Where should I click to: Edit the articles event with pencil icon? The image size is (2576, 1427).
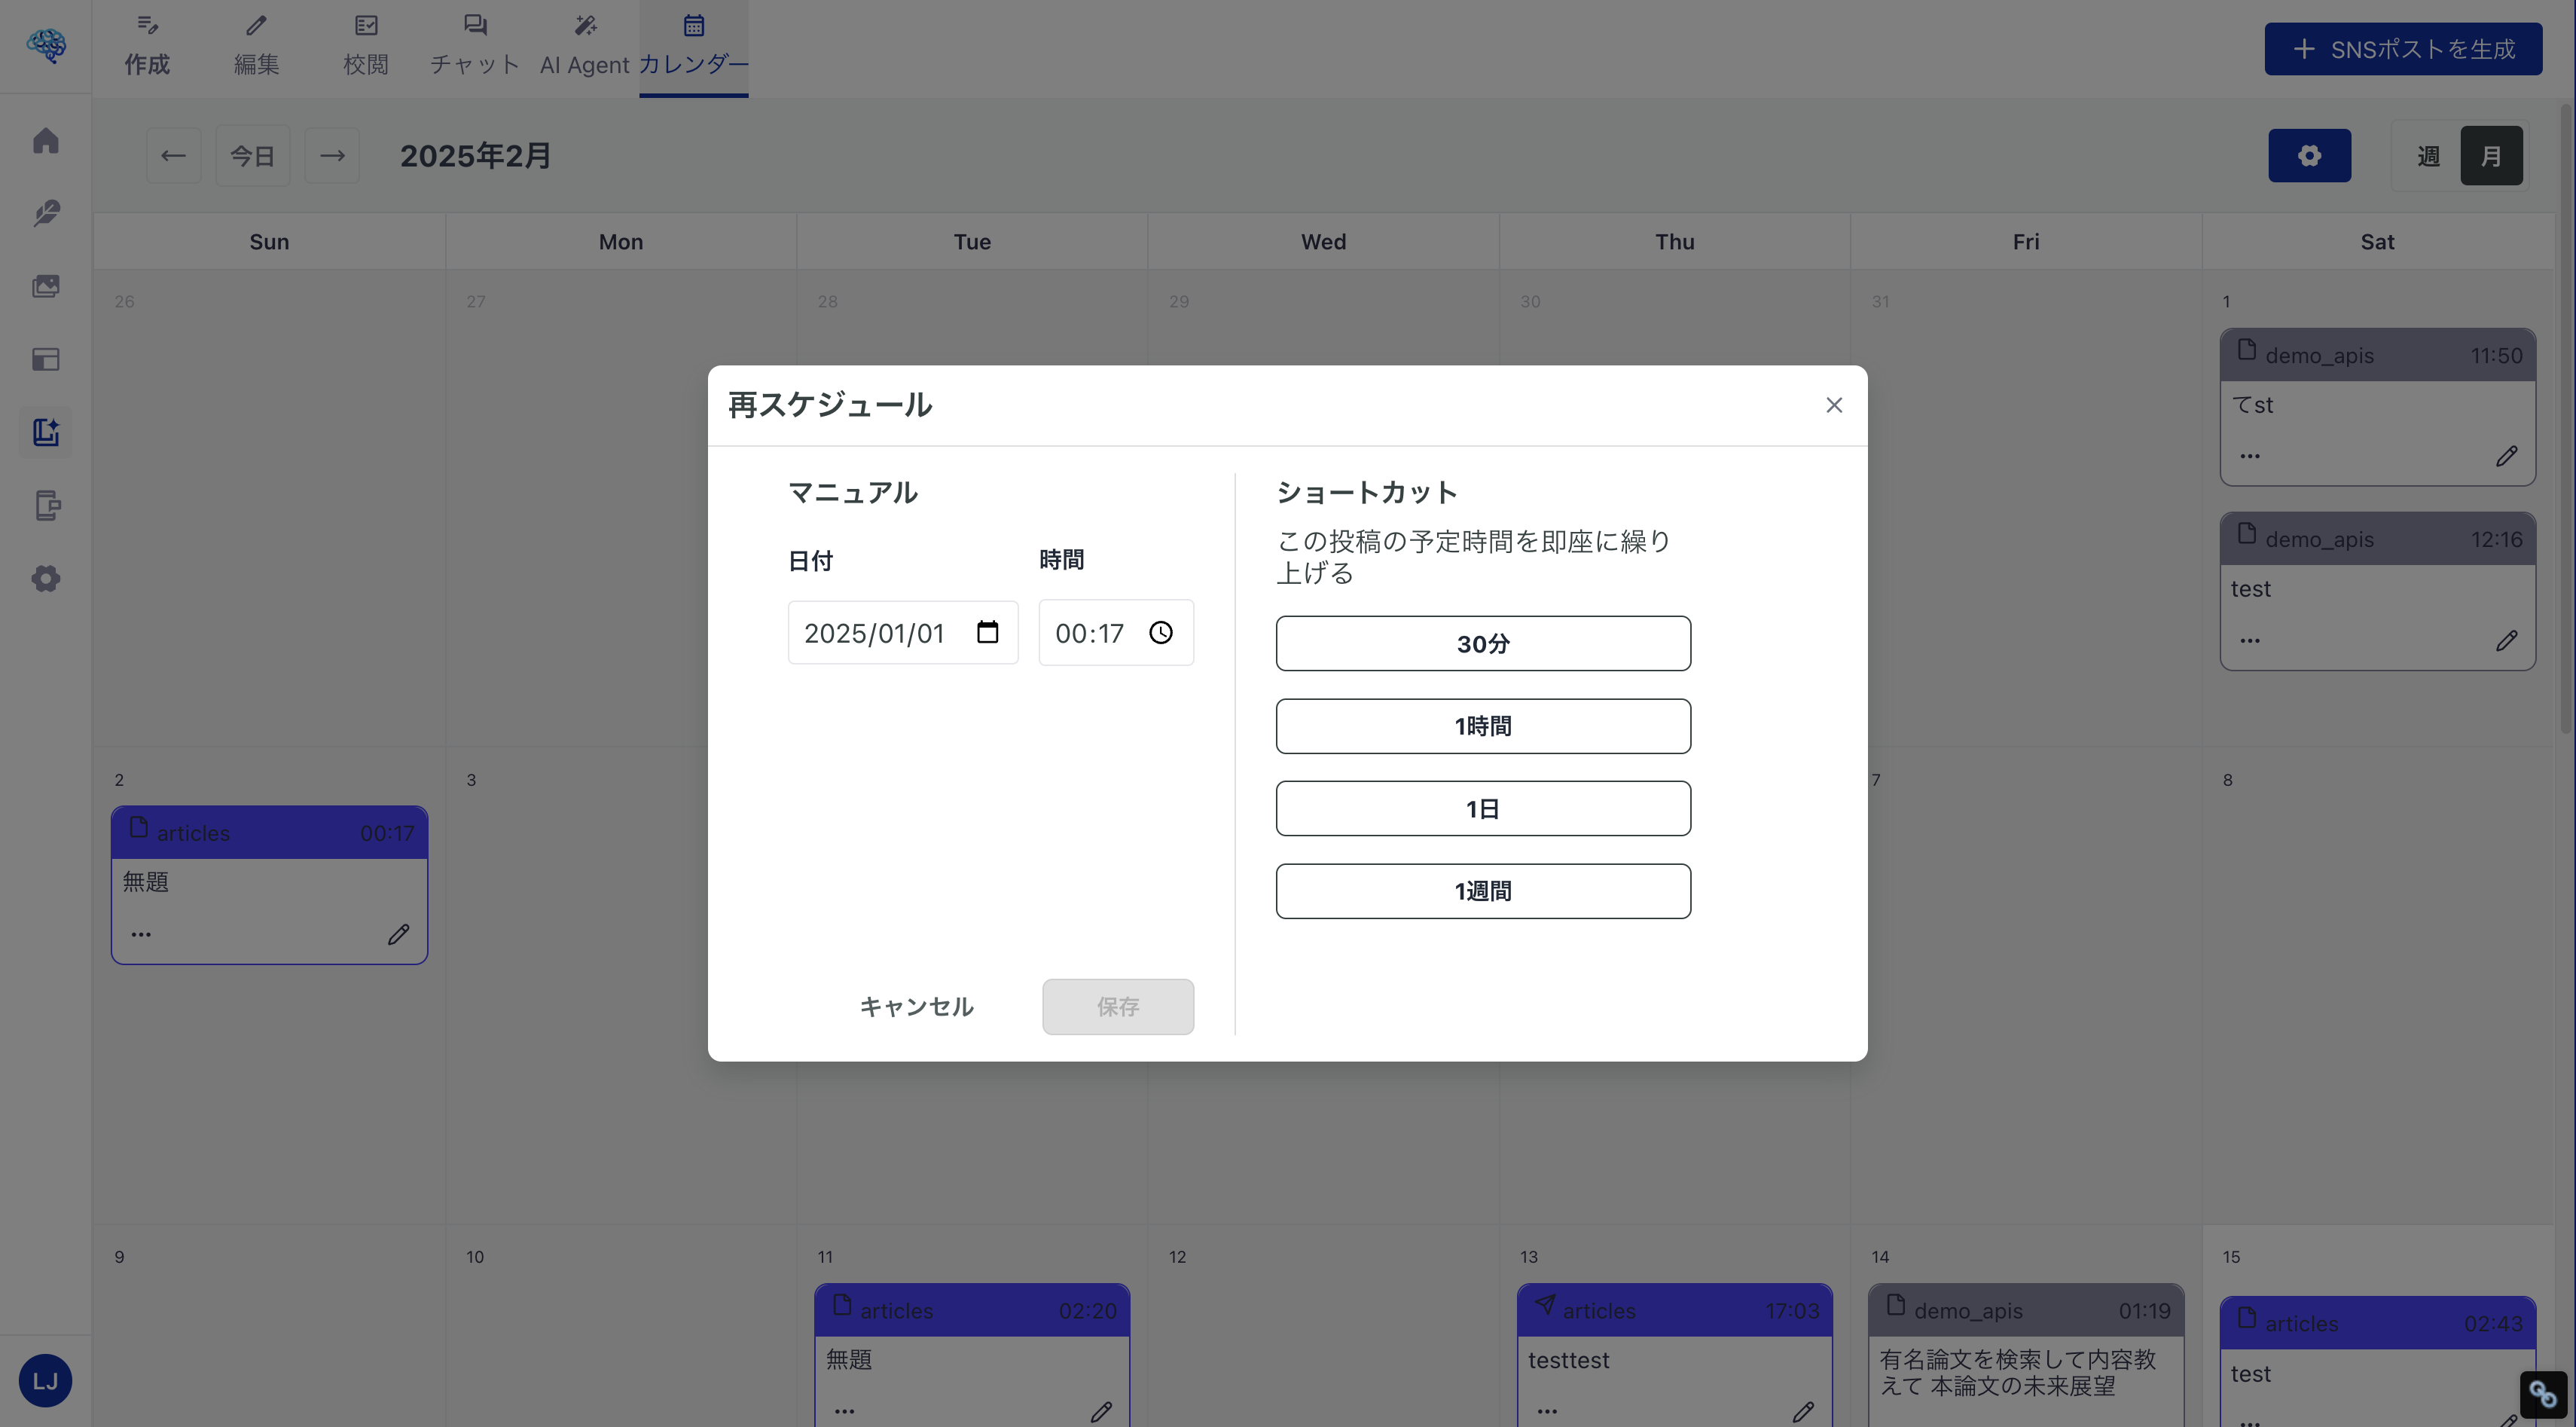[x=399, y=934]
